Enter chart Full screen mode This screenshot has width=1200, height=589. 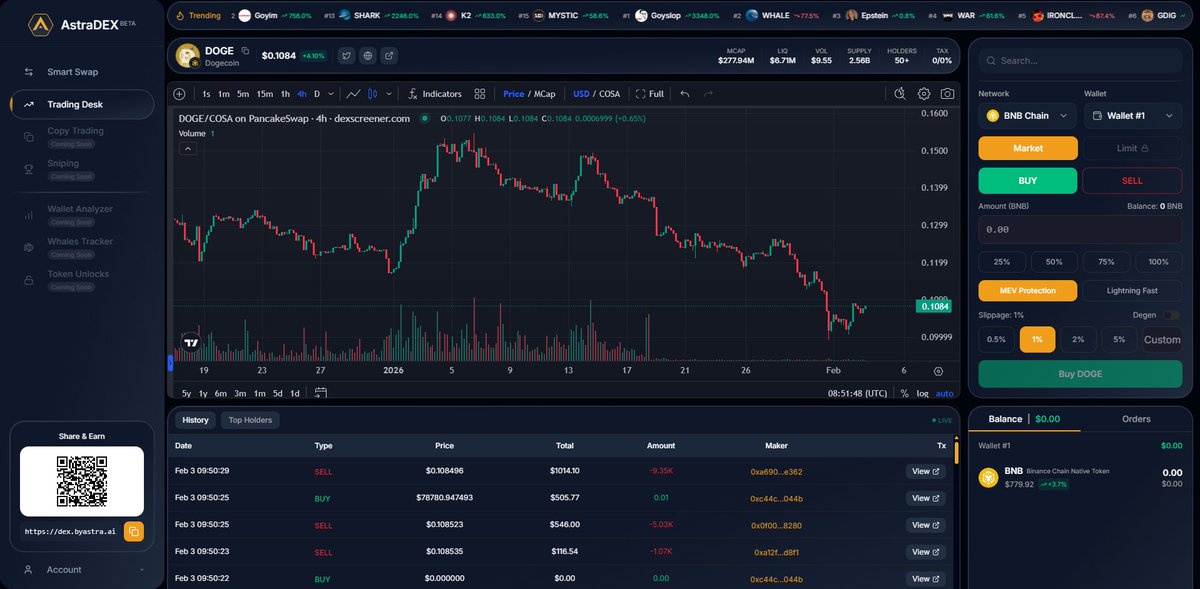click(x=650, y=94)
